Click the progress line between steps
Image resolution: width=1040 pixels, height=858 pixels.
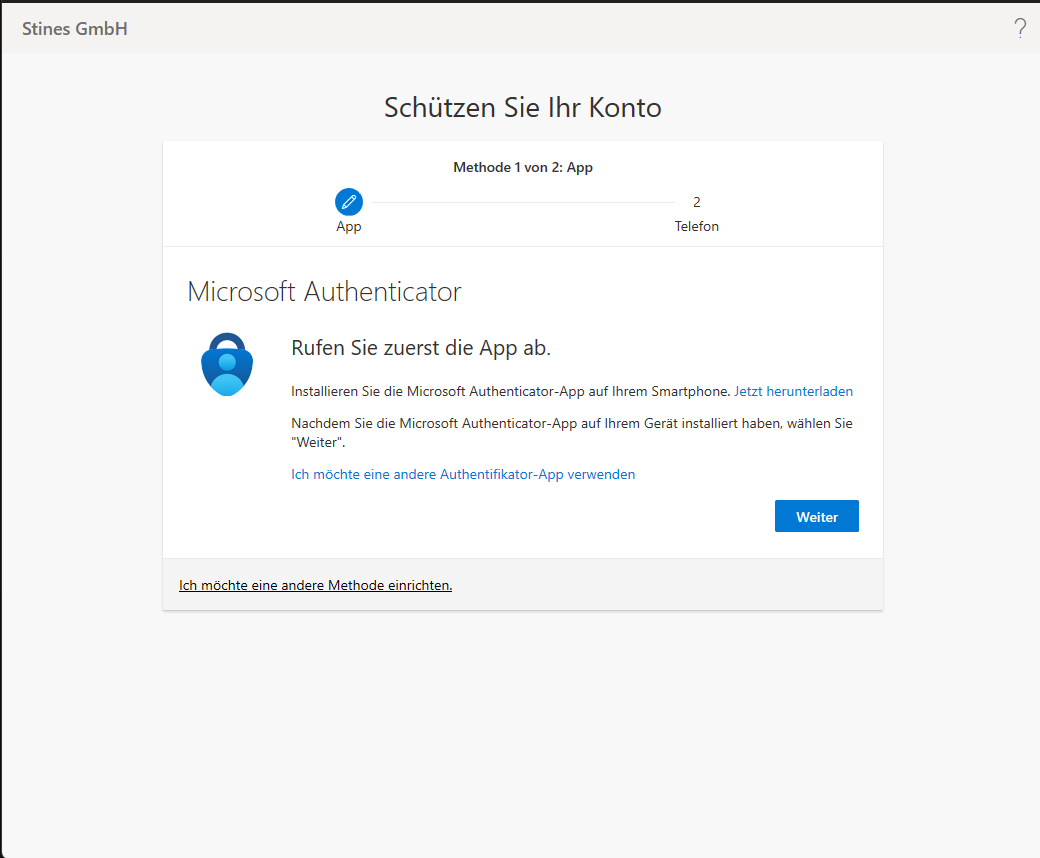[520, 203]
